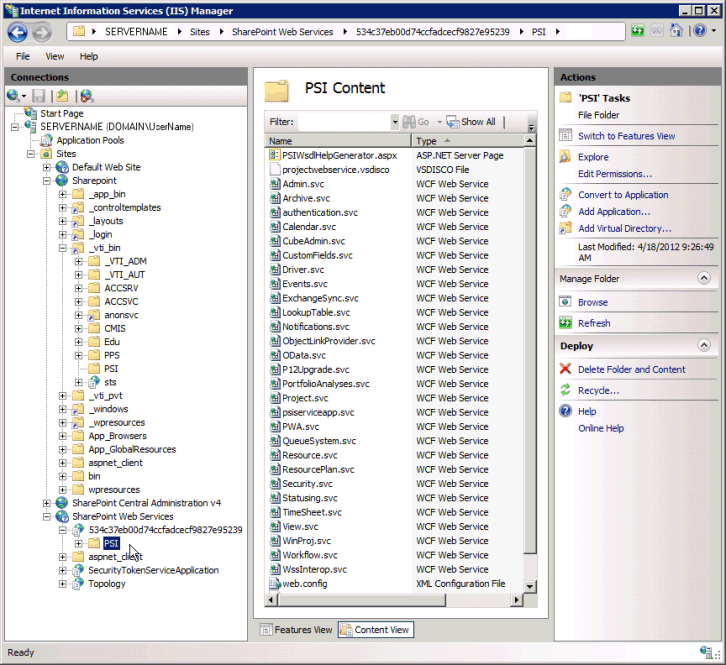Click the Show All filter icon
This screenshot has height=665, width=726.
pos(452,122)
